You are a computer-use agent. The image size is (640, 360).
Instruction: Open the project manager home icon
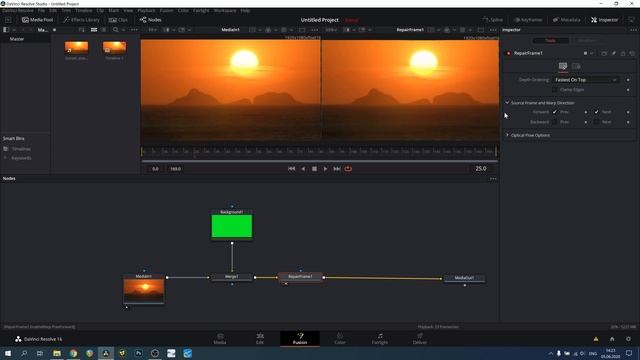tap(612, 339)
